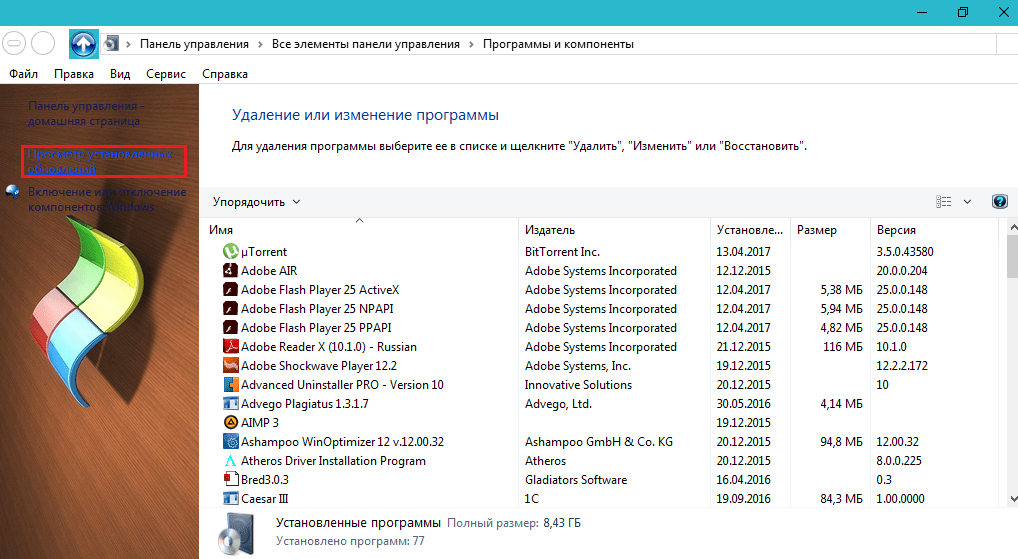Click Atheros Driver Installation icon
The height and width of the screenshot is (559, 1018).
pyautogui.click(x=230, y=460)
